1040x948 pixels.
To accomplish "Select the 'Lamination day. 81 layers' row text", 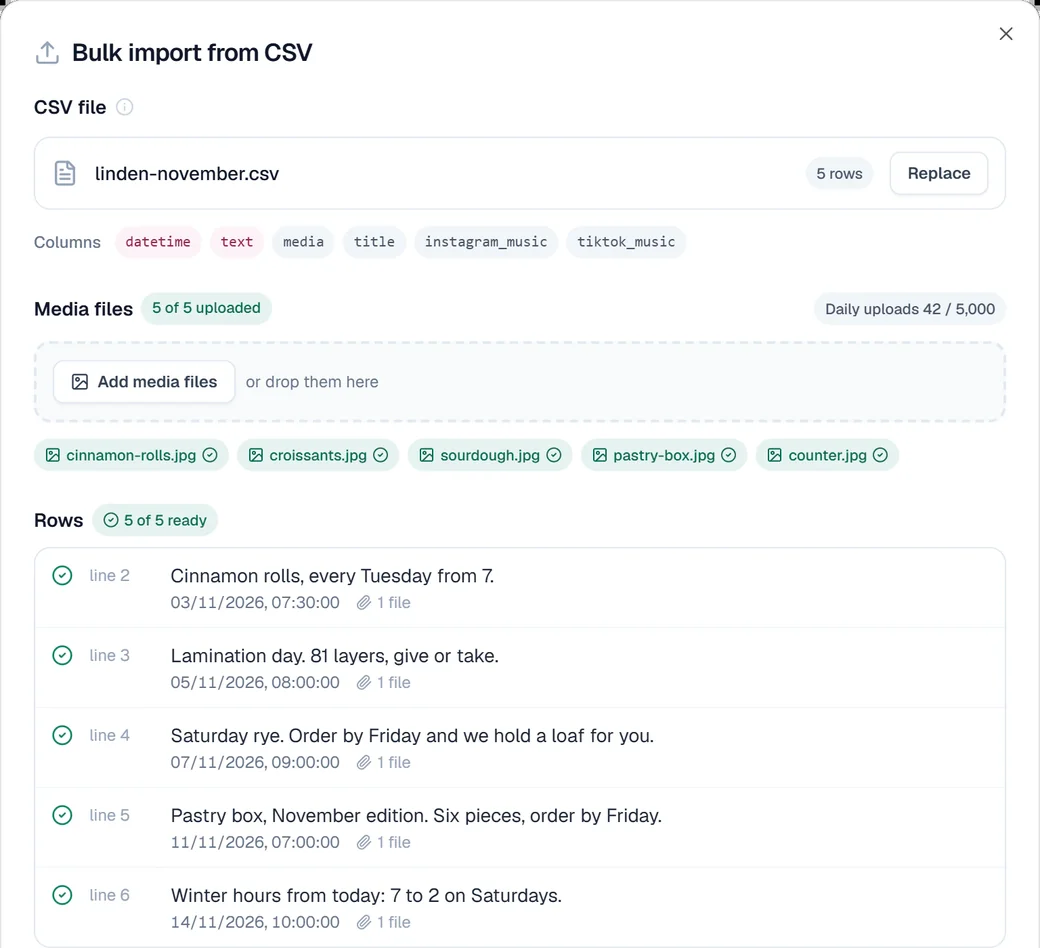I will tap(335, 656).
